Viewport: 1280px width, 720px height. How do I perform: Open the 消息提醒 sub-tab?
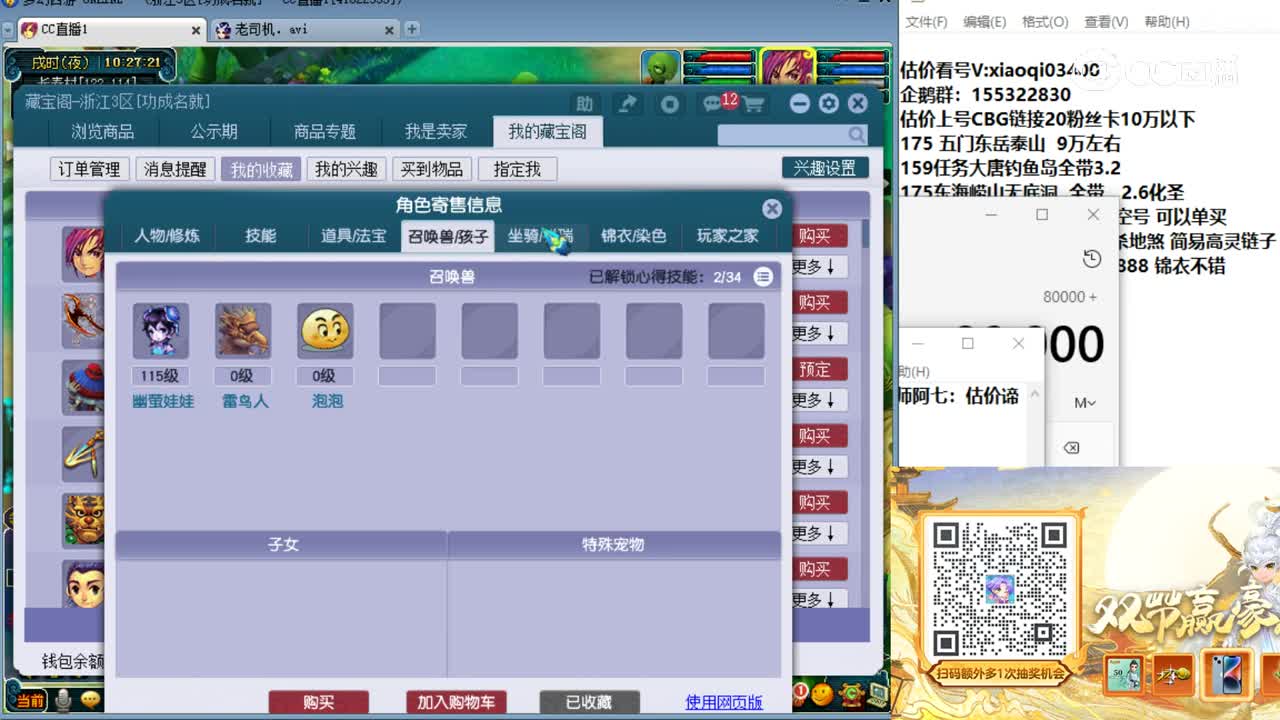175,169
